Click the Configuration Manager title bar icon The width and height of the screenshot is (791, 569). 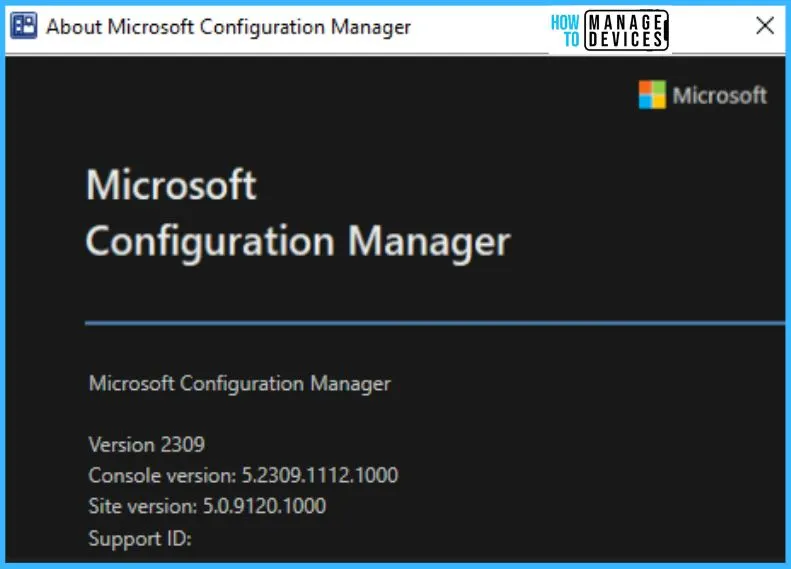click(24, 25)
